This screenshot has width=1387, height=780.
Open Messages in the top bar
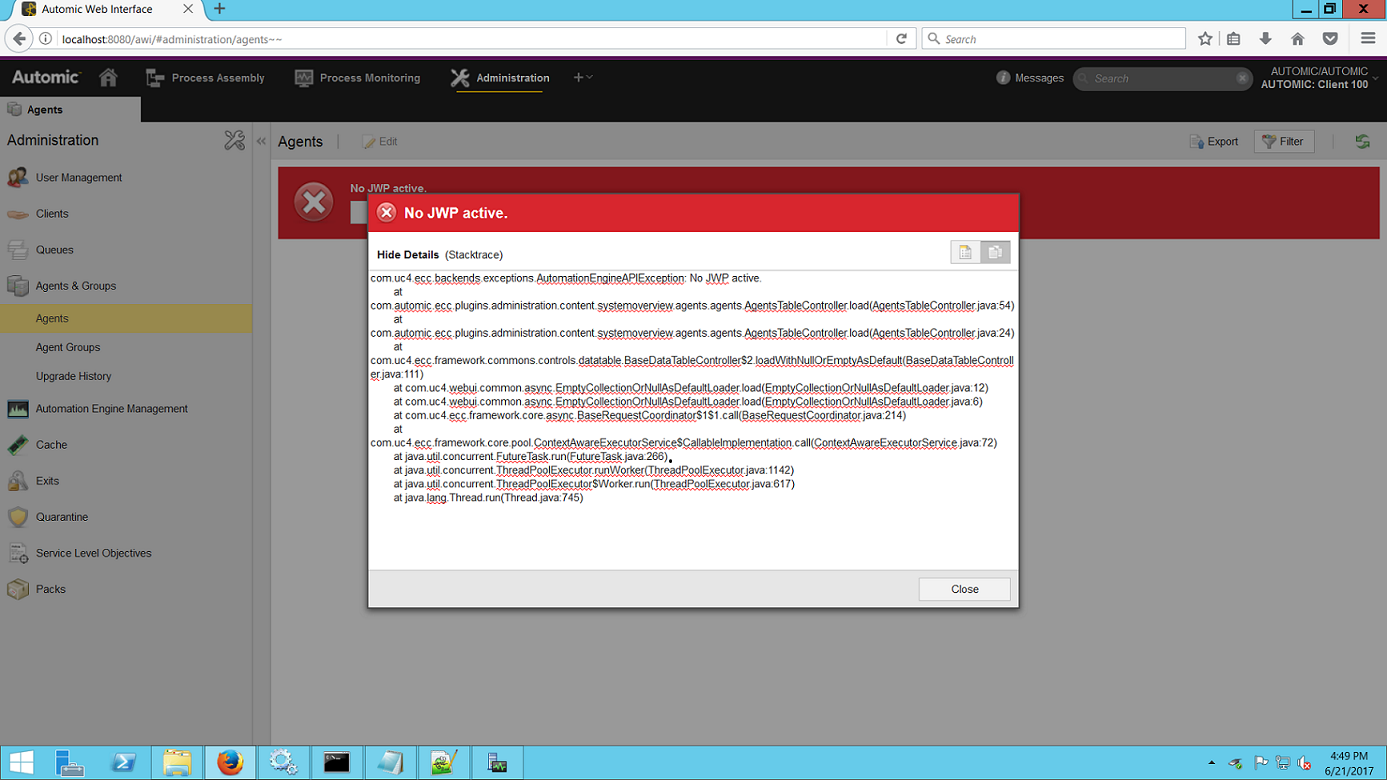[1029, 77]
